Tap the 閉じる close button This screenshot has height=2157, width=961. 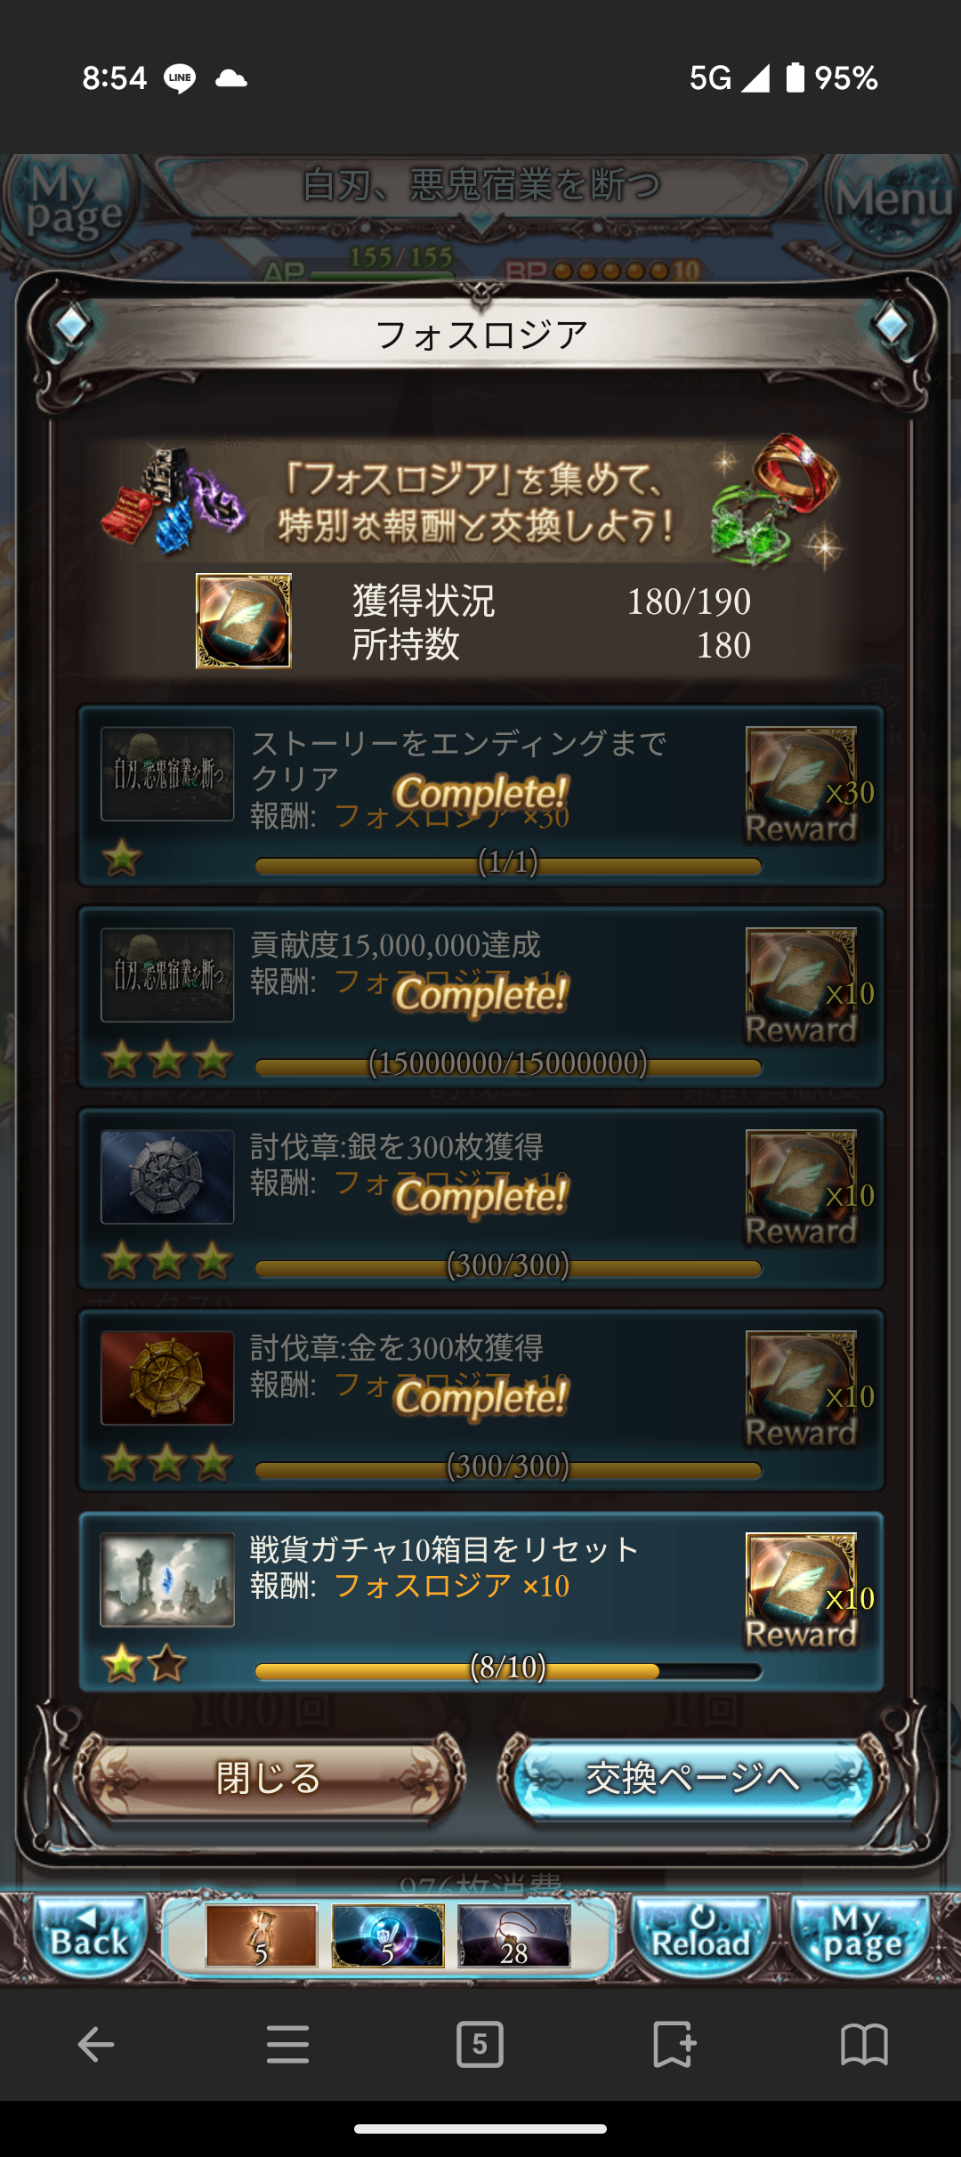269,1778
